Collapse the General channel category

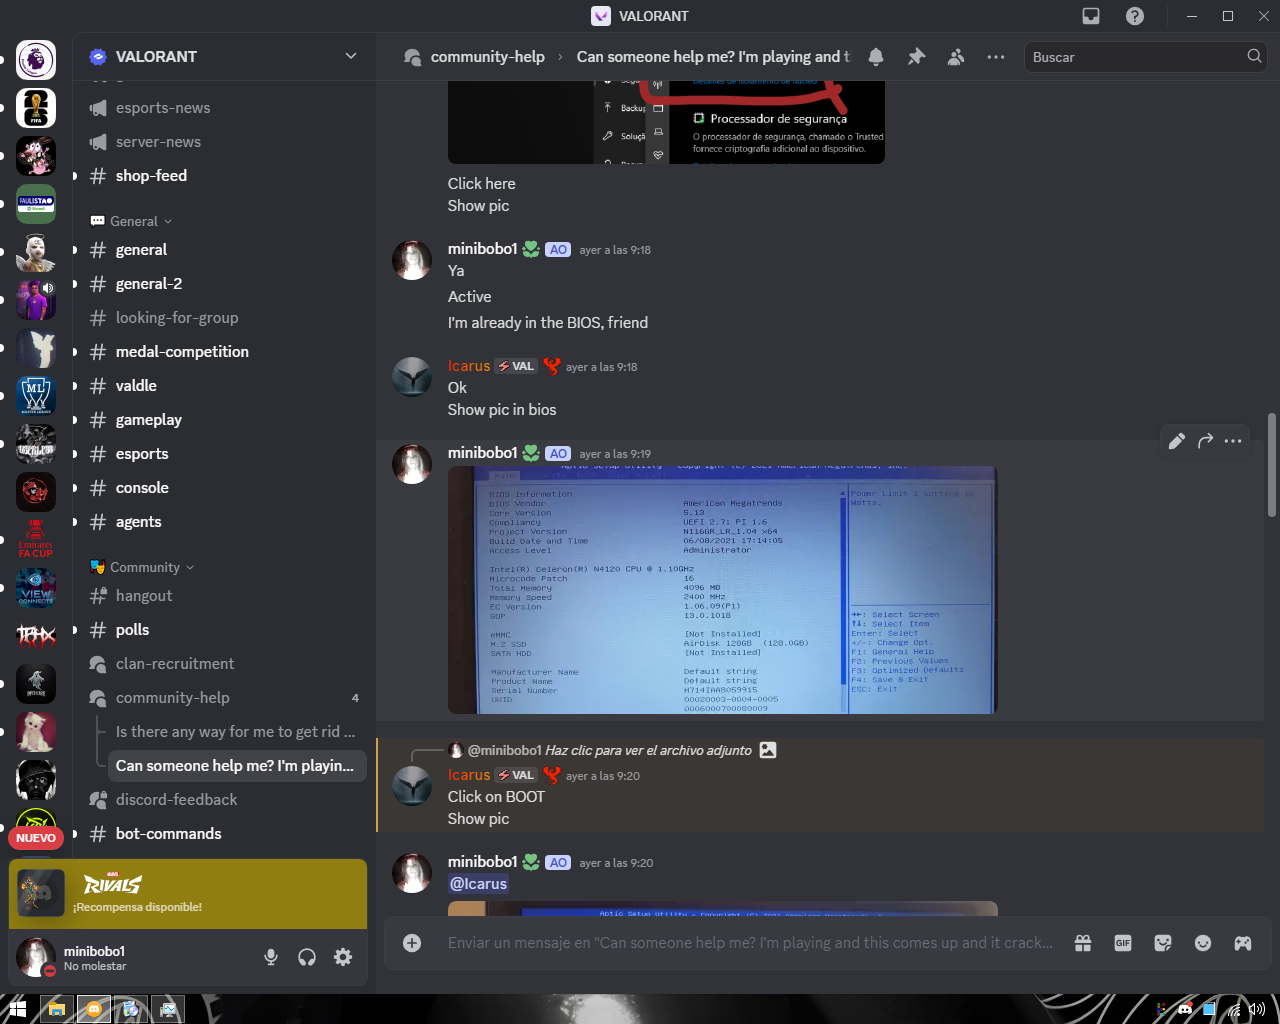coord(134,220)
